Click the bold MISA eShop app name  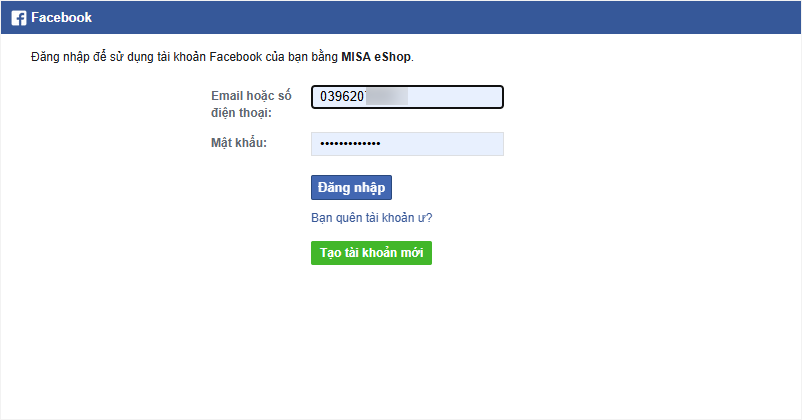click(x=376, y=57)
